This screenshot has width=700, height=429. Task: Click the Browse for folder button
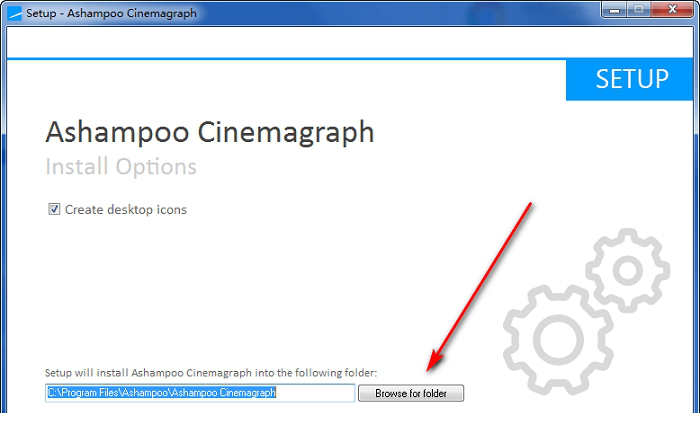(x=411, y=393)
